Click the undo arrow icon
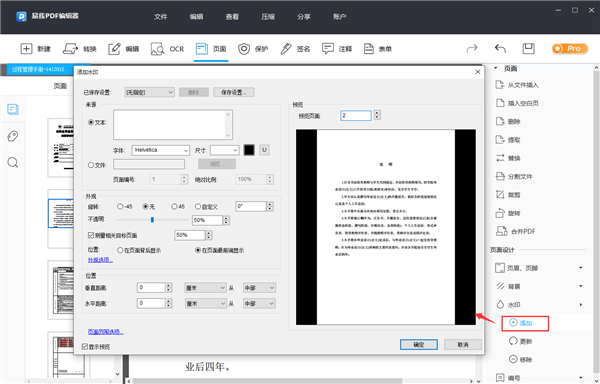Viewport: 600px width, 384px height. (x=500, y=48)
